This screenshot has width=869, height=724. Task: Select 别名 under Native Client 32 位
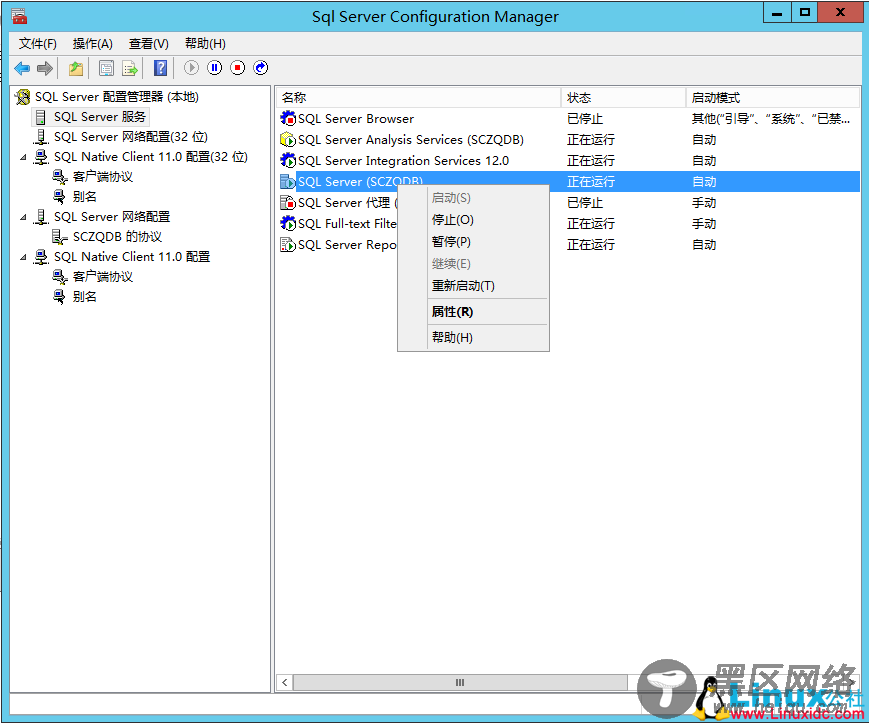tap(84, 197)
